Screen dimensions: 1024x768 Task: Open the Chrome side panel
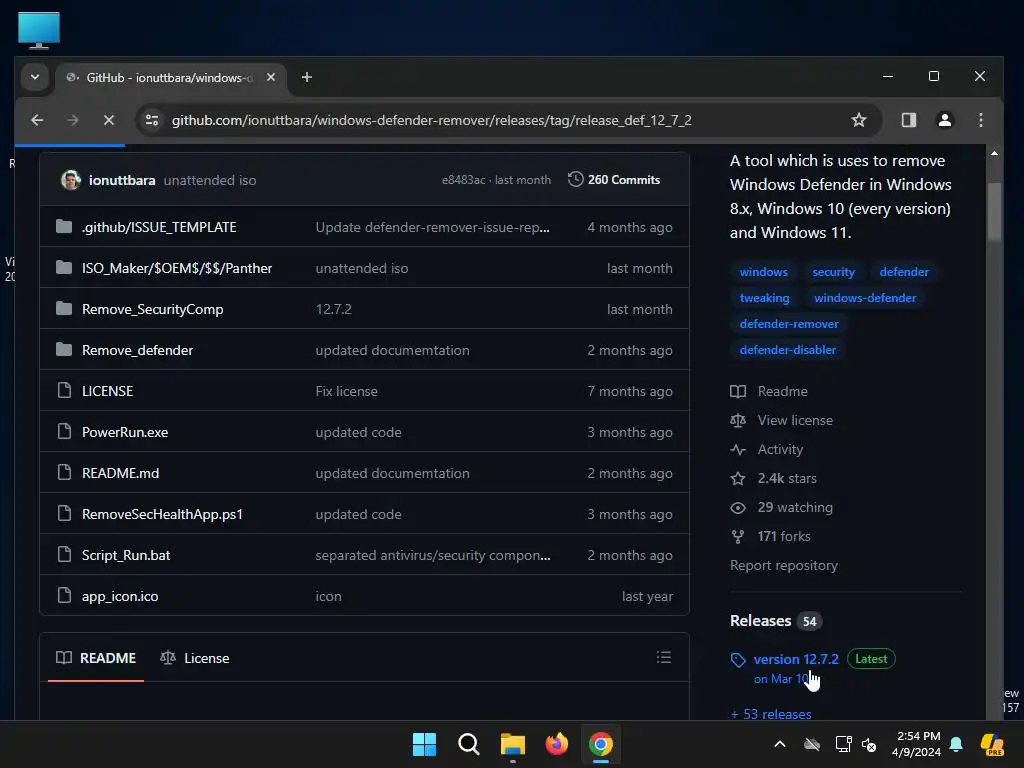point(908,120)
